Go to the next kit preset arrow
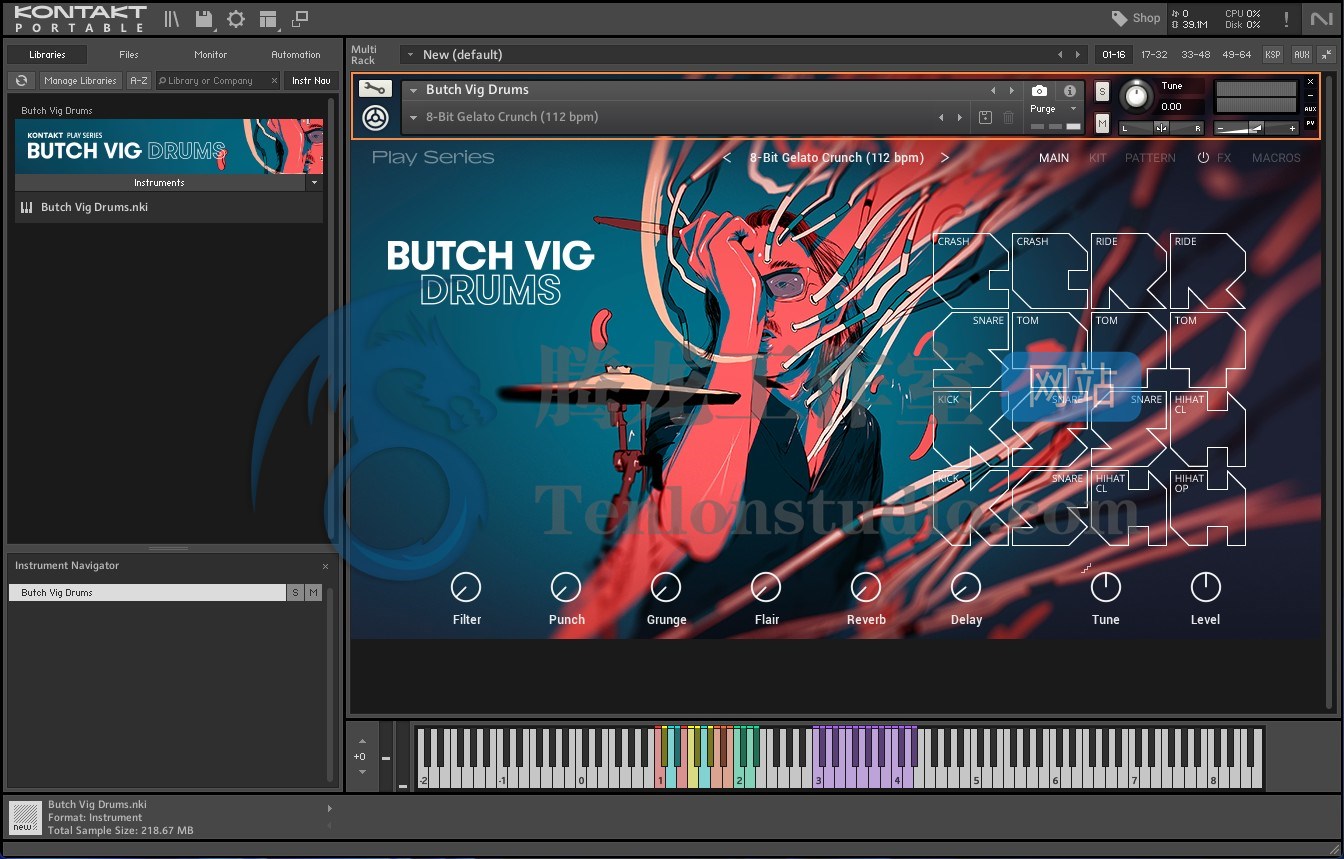The width and height of the screenshot is (1344, 859). (x=944, y=158)
